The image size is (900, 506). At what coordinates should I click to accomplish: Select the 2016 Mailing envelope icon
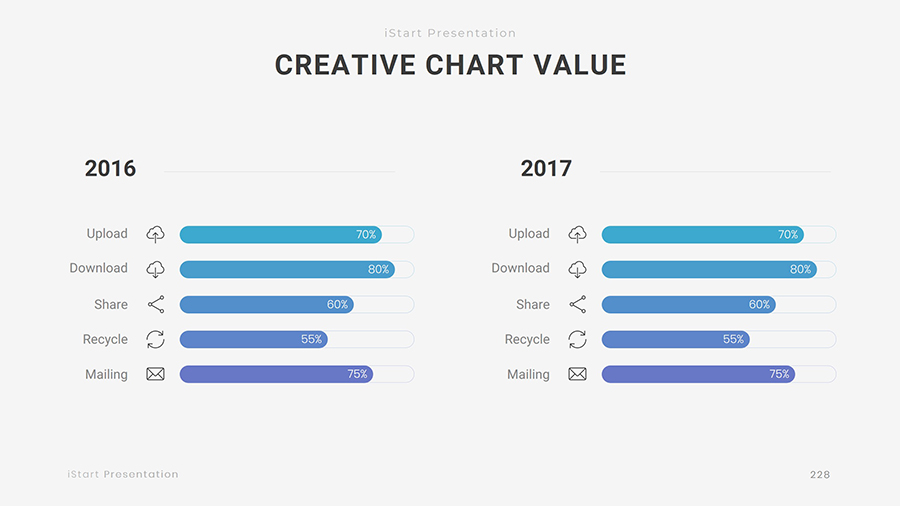[155, 374]
